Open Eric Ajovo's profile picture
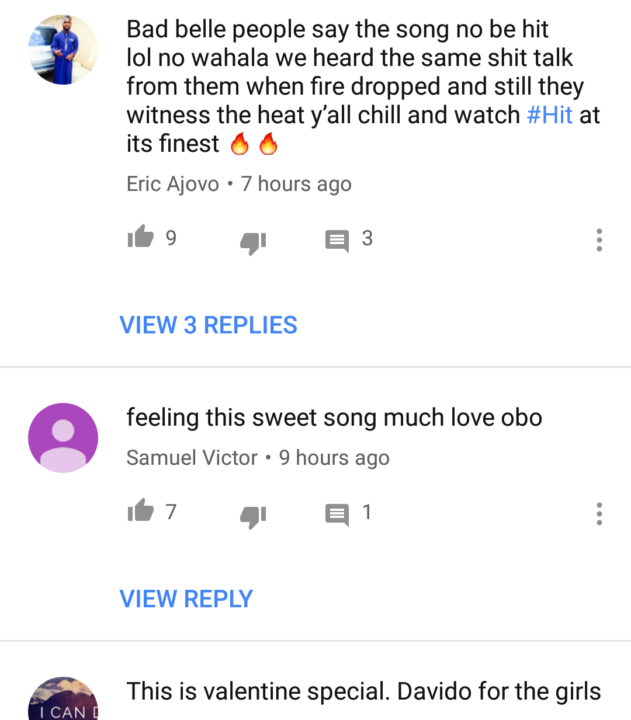 click(x=63, y=50)
